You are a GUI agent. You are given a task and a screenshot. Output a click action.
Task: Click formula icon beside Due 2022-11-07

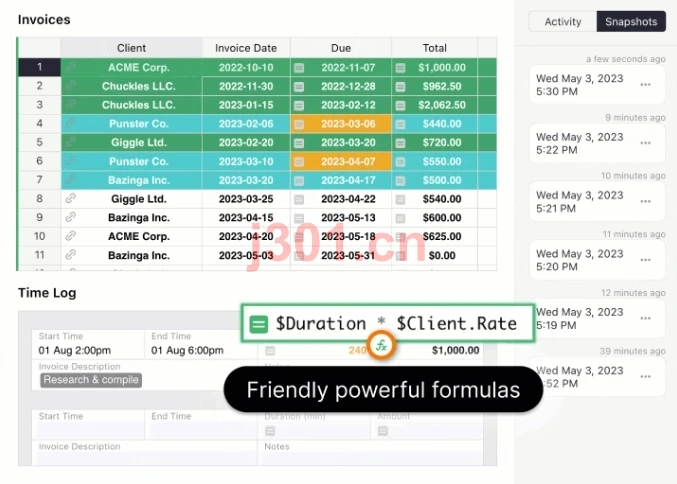(299, 68)
